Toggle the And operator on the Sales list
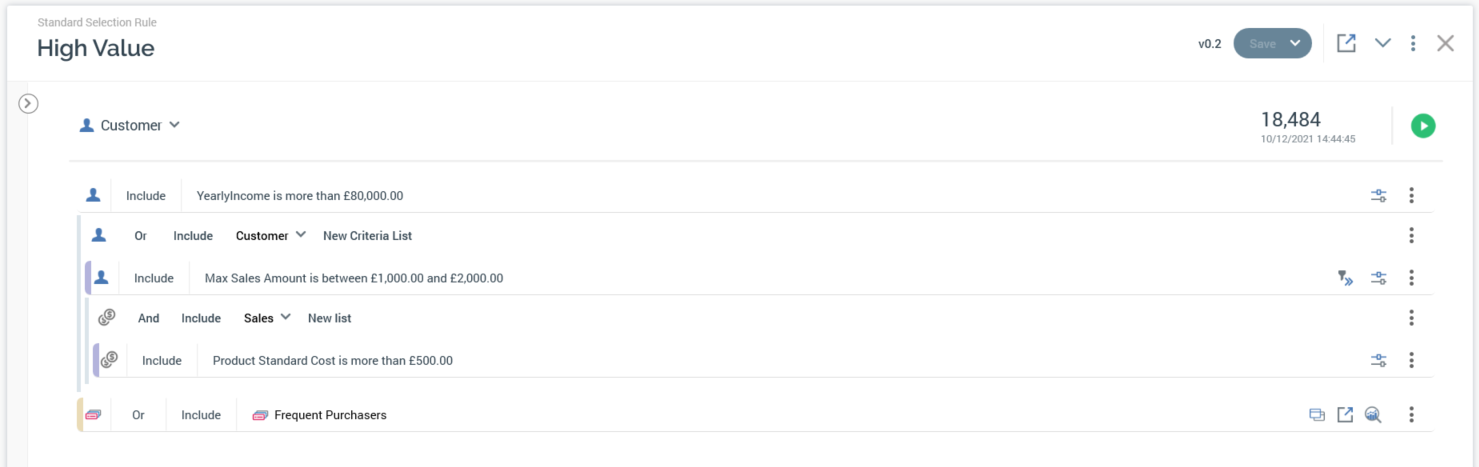Viewport: 1479px width, 467px height. 149,318
